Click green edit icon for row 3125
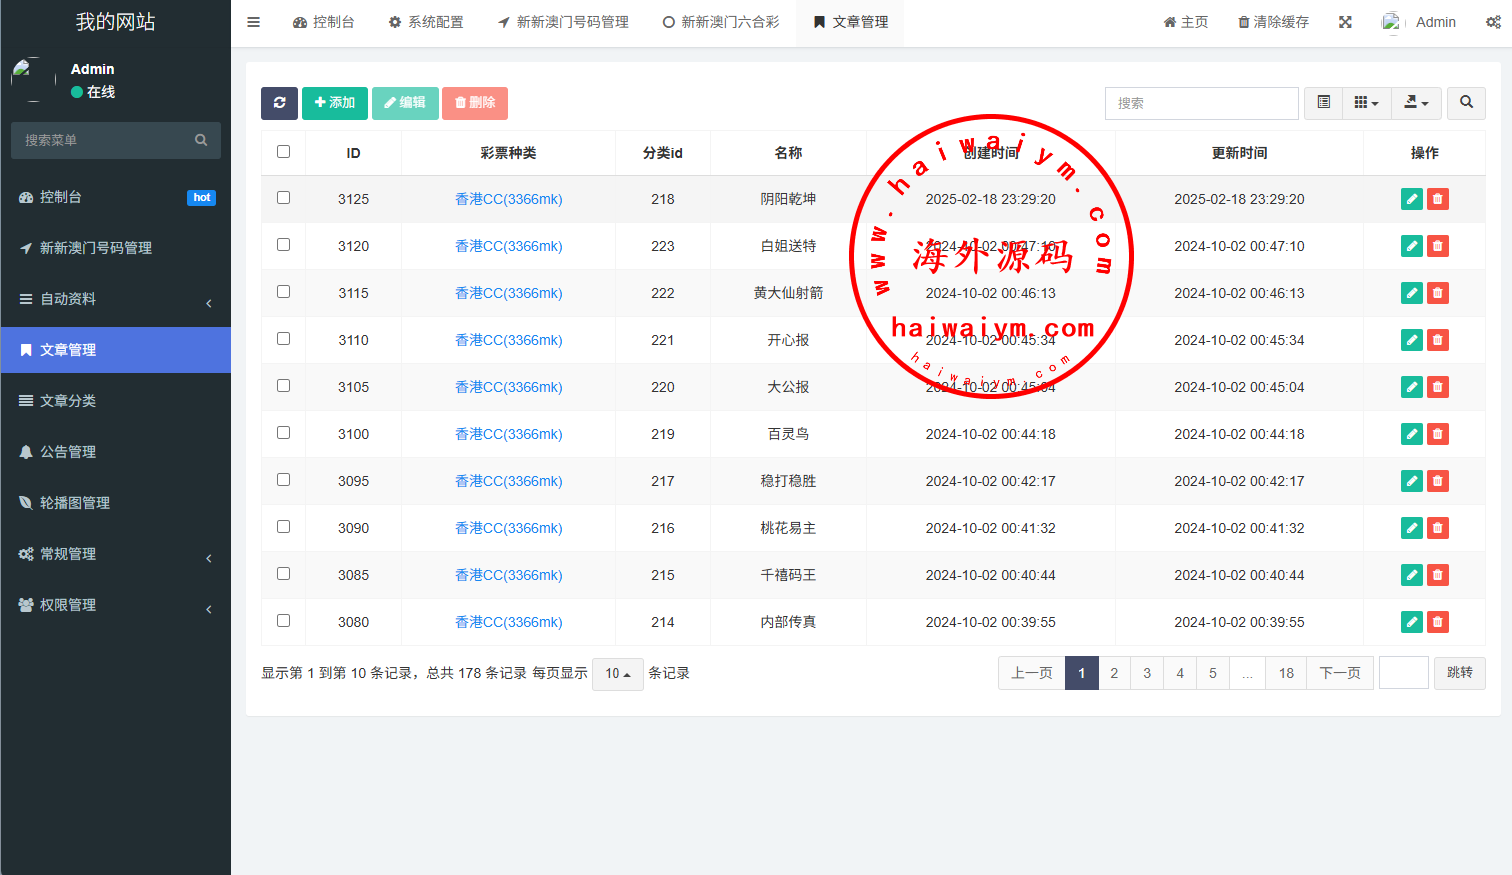 (1411, 199)
